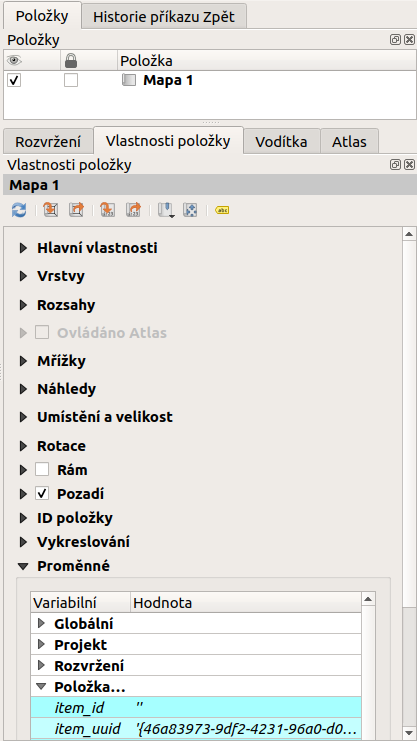Click the Položka column header

tap(266, 60)
